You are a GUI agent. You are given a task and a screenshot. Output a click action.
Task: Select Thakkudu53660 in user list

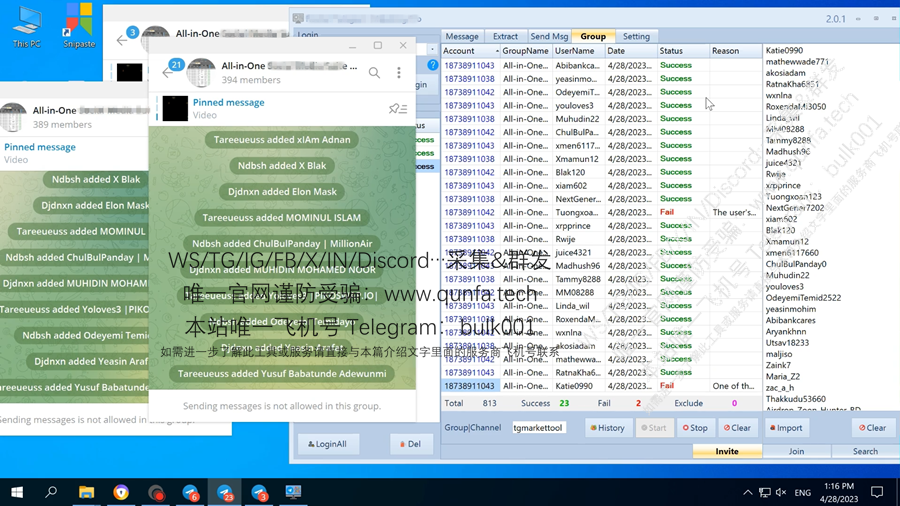pos(796,399)
